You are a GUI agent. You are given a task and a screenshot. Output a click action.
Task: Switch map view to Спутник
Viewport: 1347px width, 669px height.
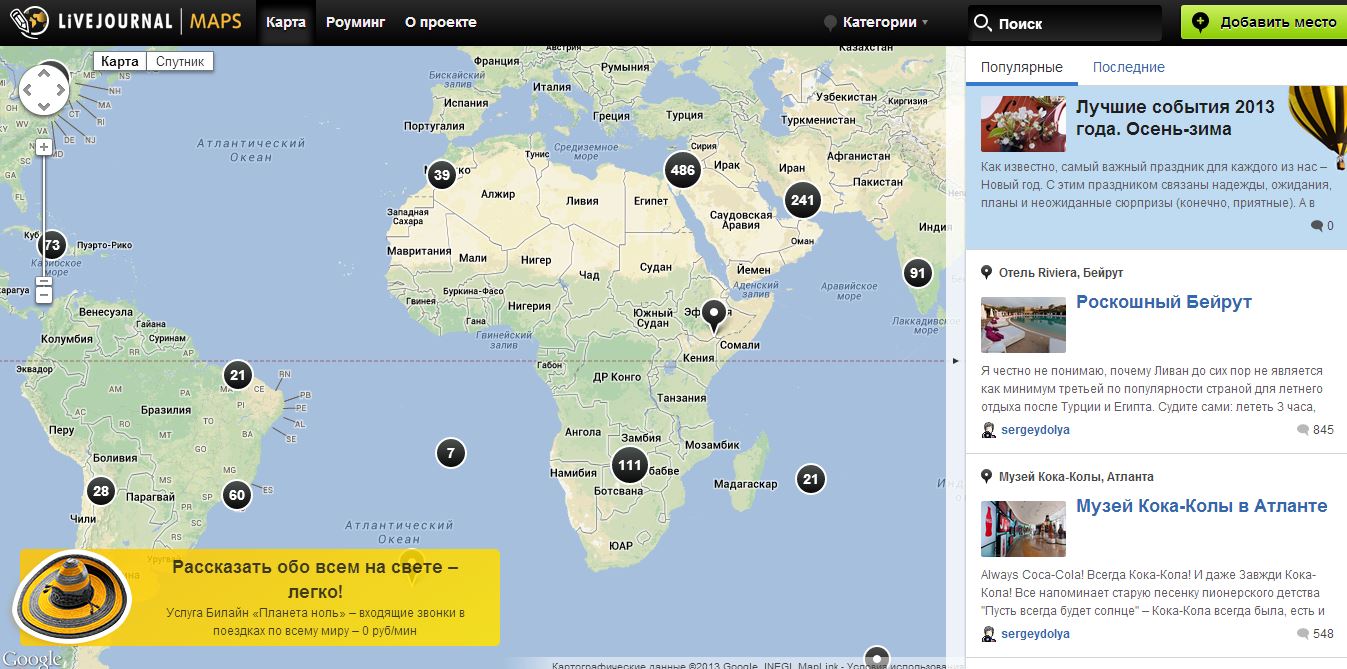click(180, 61)
